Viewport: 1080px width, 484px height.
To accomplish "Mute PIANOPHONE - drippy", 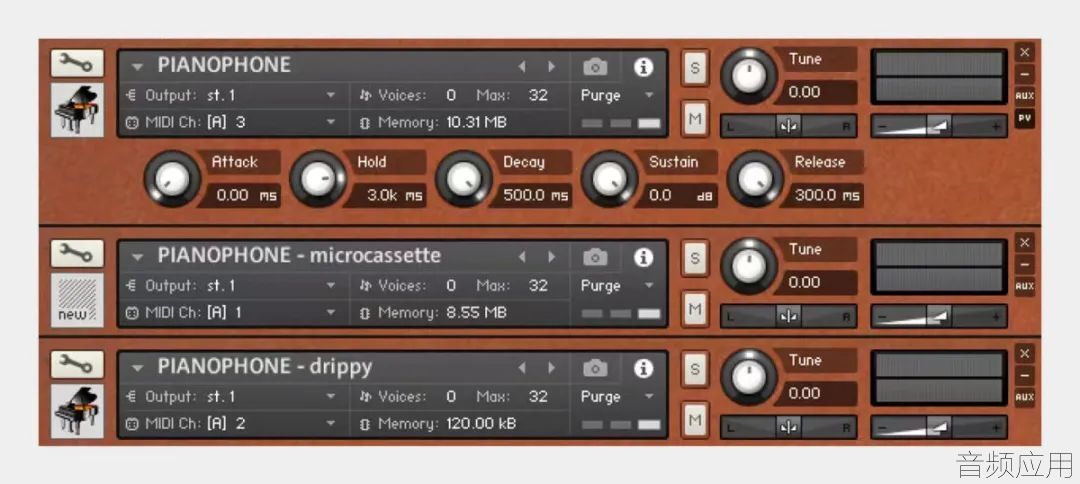I will pos(695,420).
